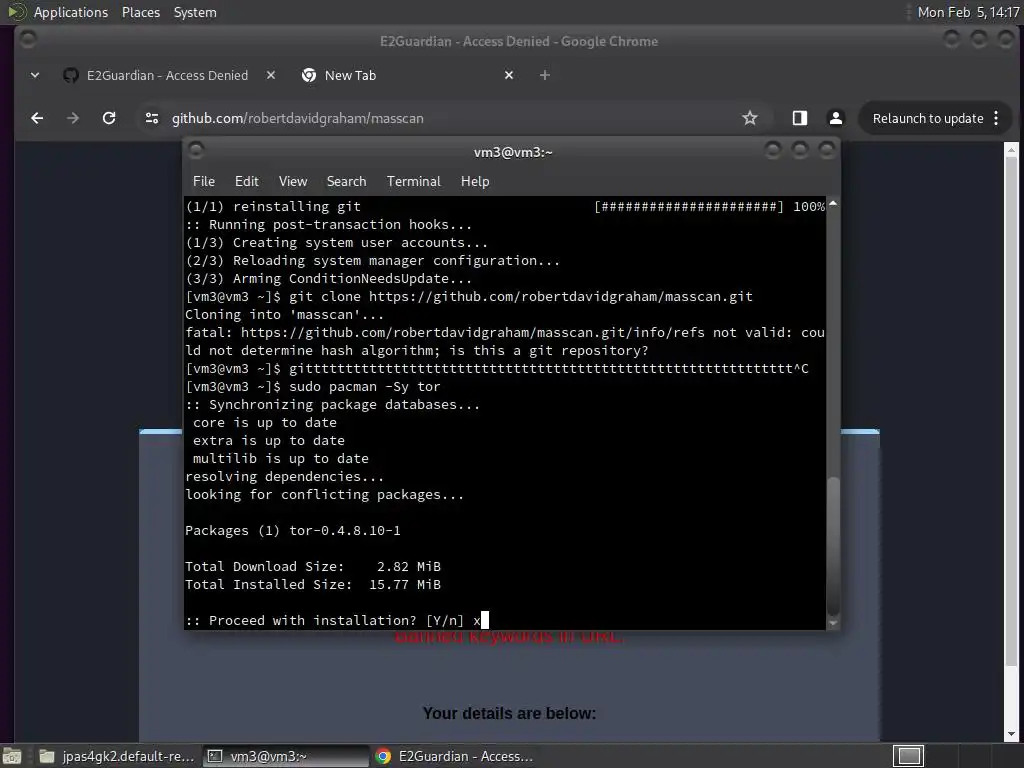1024x768 pixels.
Task: Click Chrome page scrollbar down arrow
Action: [x=1012, y=735]
